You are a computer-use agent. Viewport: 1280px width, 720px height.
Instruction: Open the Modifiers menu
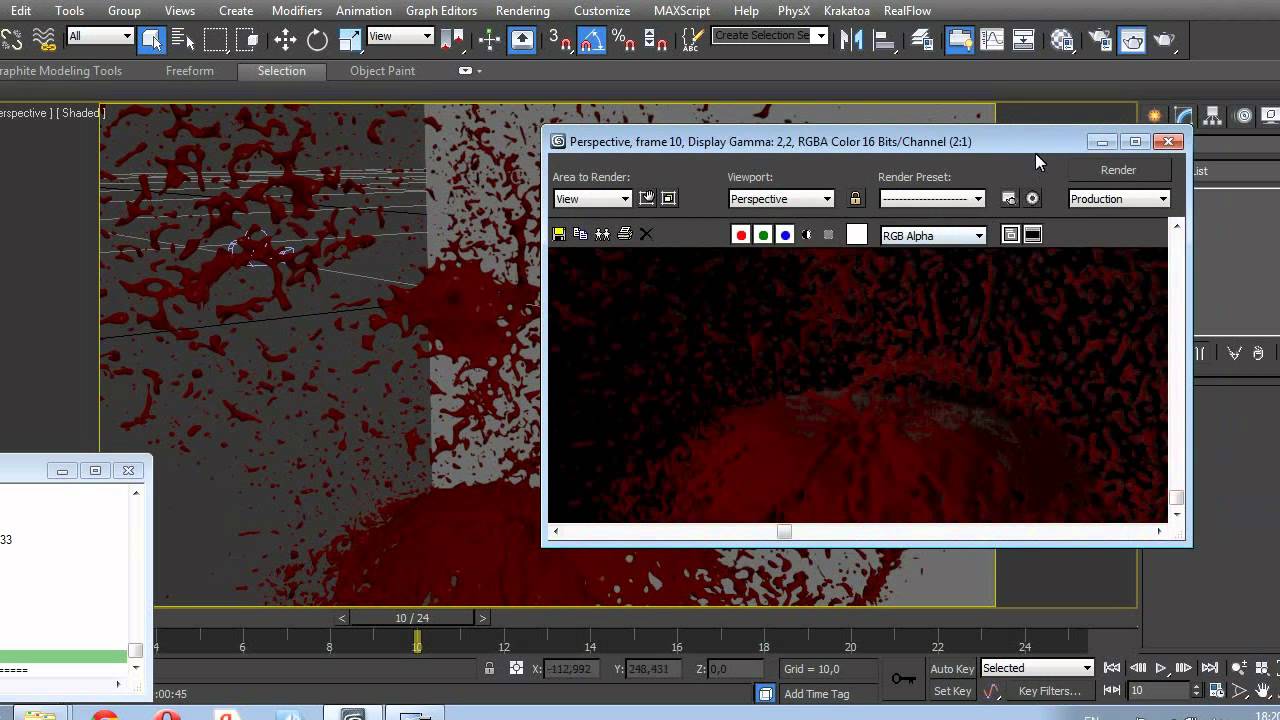pos(297,11)
